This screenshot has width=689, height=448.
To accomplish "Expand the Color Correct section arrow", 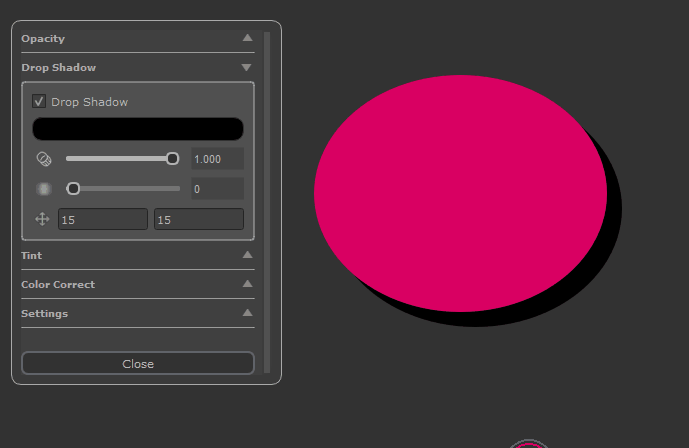I will tap(247, 284).
